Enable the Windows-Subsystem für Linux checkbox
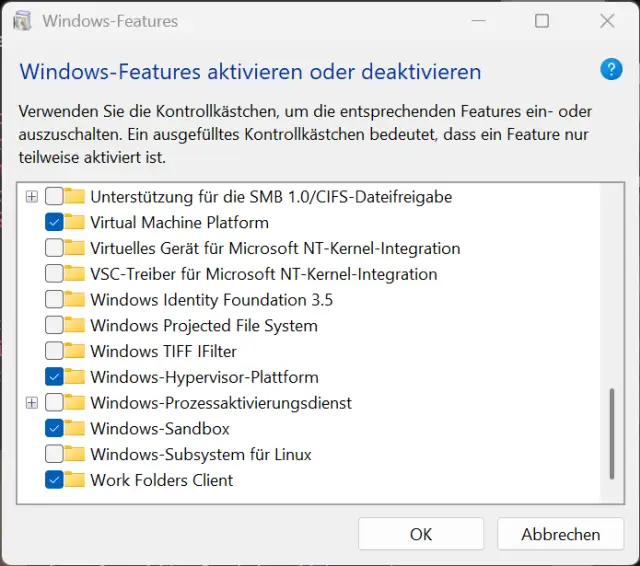 pos(54,455)
